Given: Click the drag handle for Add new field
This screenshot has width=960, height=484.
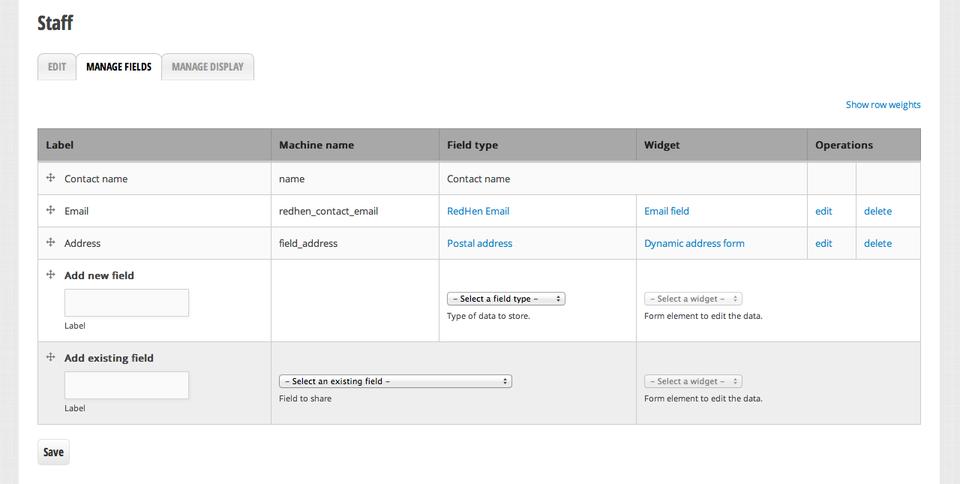Looking at the screenshot, I should tap(50, 275).
